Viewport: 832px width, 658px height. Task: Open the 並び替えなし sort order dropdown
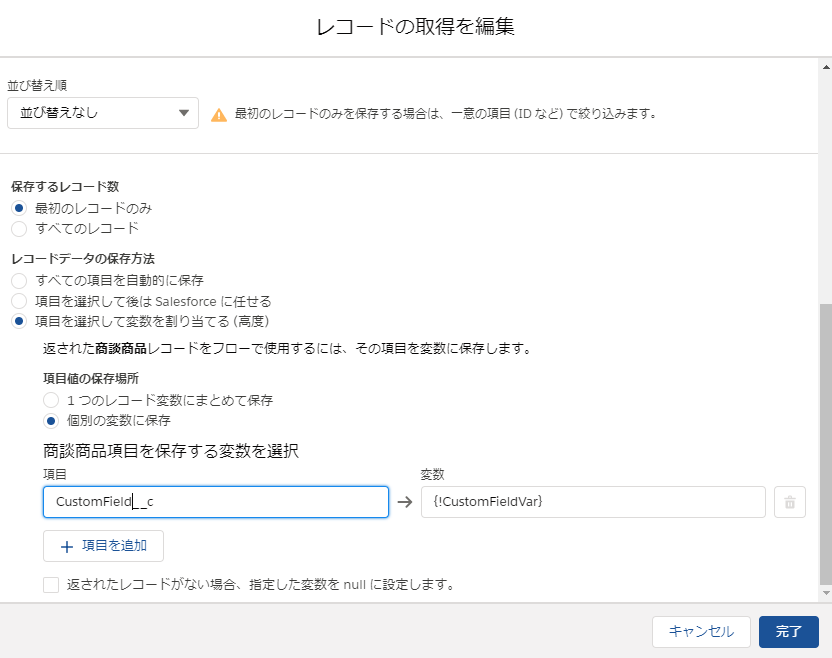(103, 112)
